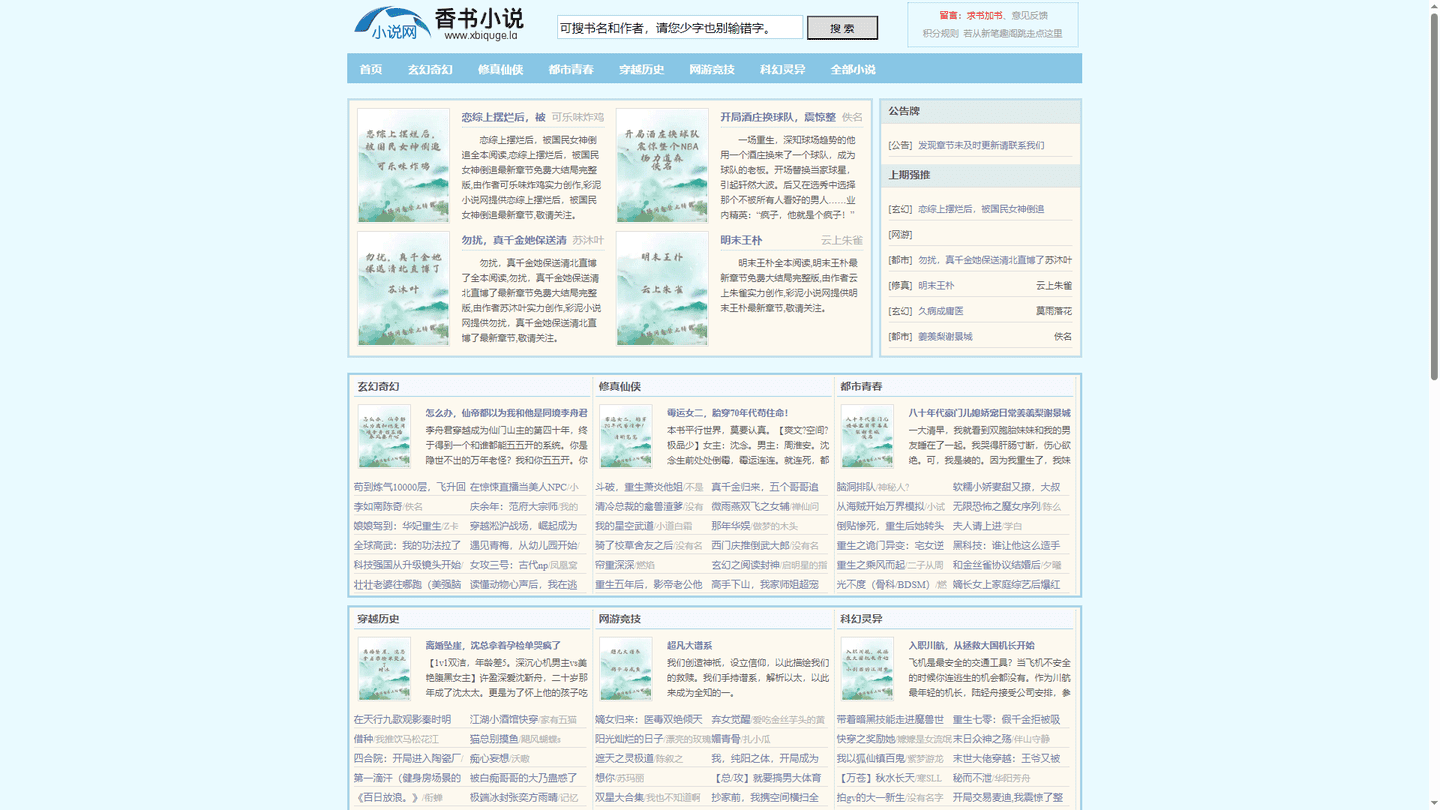Open the 修真仙侠 navigation category
1440x810 pixels.
[x=500, y=69]
